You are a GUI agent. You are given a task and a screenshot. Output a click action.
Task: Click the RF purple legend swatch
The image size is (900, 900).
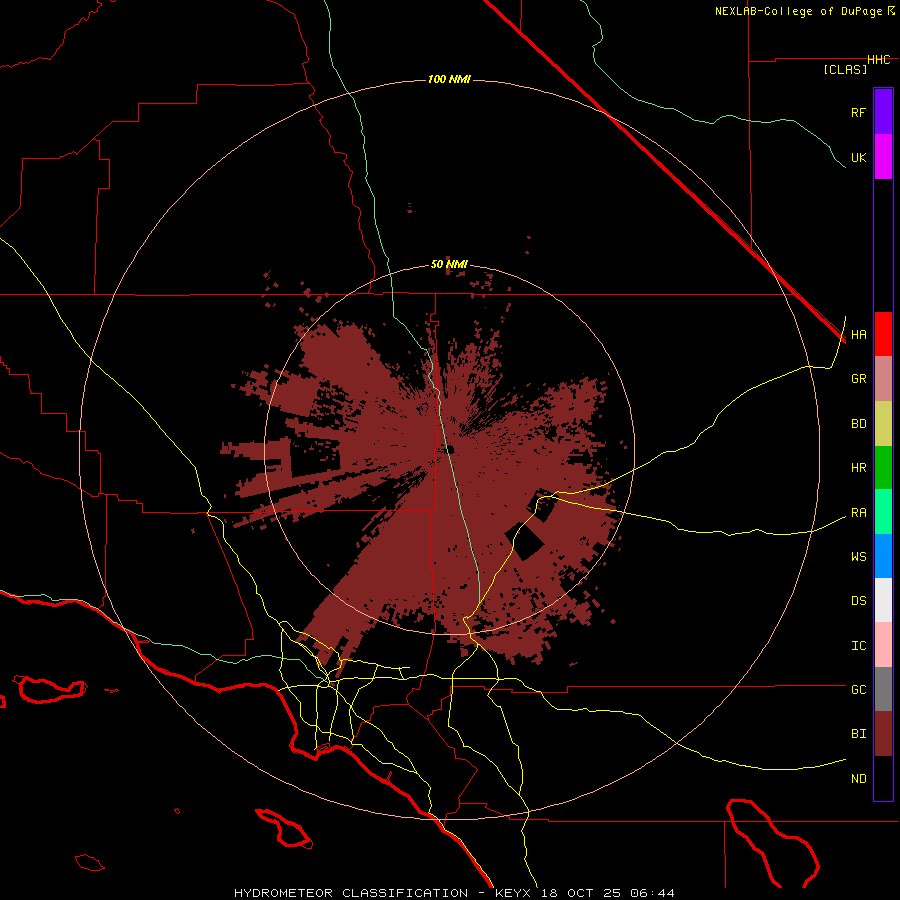(883, 112)
